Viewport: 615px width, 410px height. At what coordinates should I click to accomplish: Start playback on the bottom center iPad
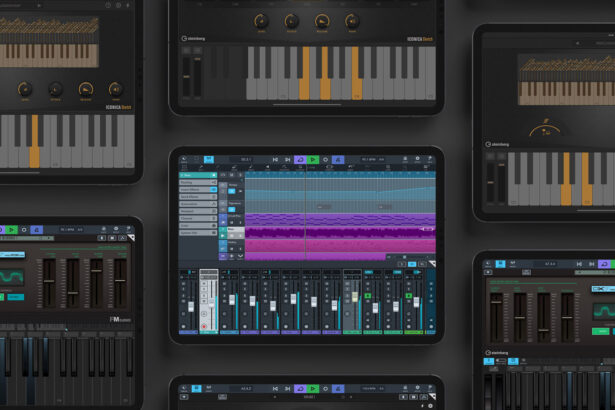pyautogui.click(x=313, y=388)
